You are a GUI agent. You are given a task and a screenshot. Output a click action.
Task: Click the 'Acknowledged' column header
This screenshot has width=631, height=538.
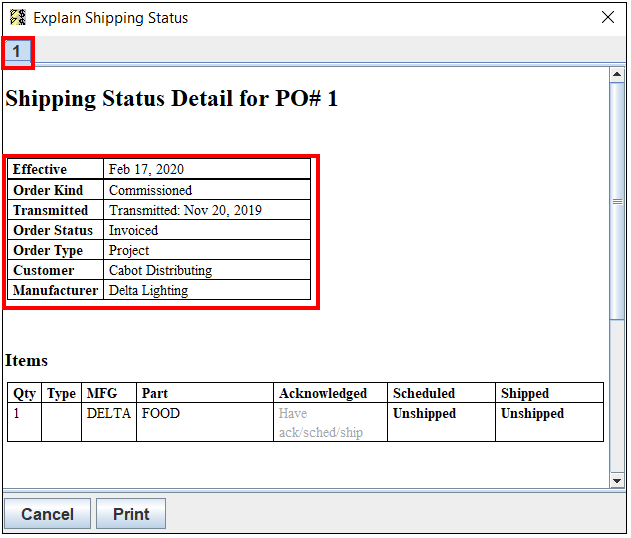click(x=323, y=394)
